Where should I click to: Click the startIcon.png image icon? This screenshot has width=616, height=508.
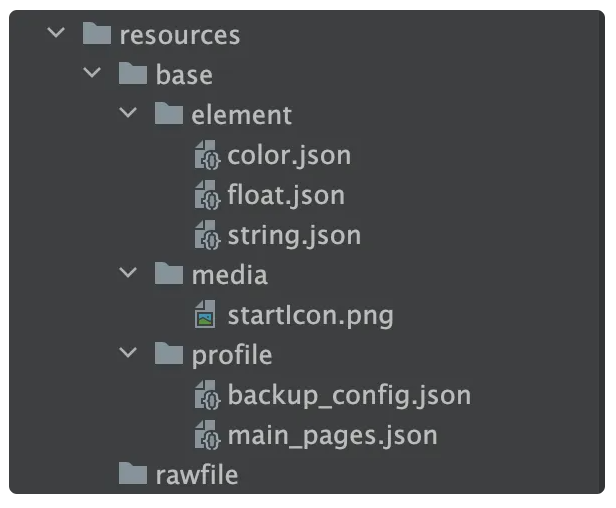tap(207, 316)
